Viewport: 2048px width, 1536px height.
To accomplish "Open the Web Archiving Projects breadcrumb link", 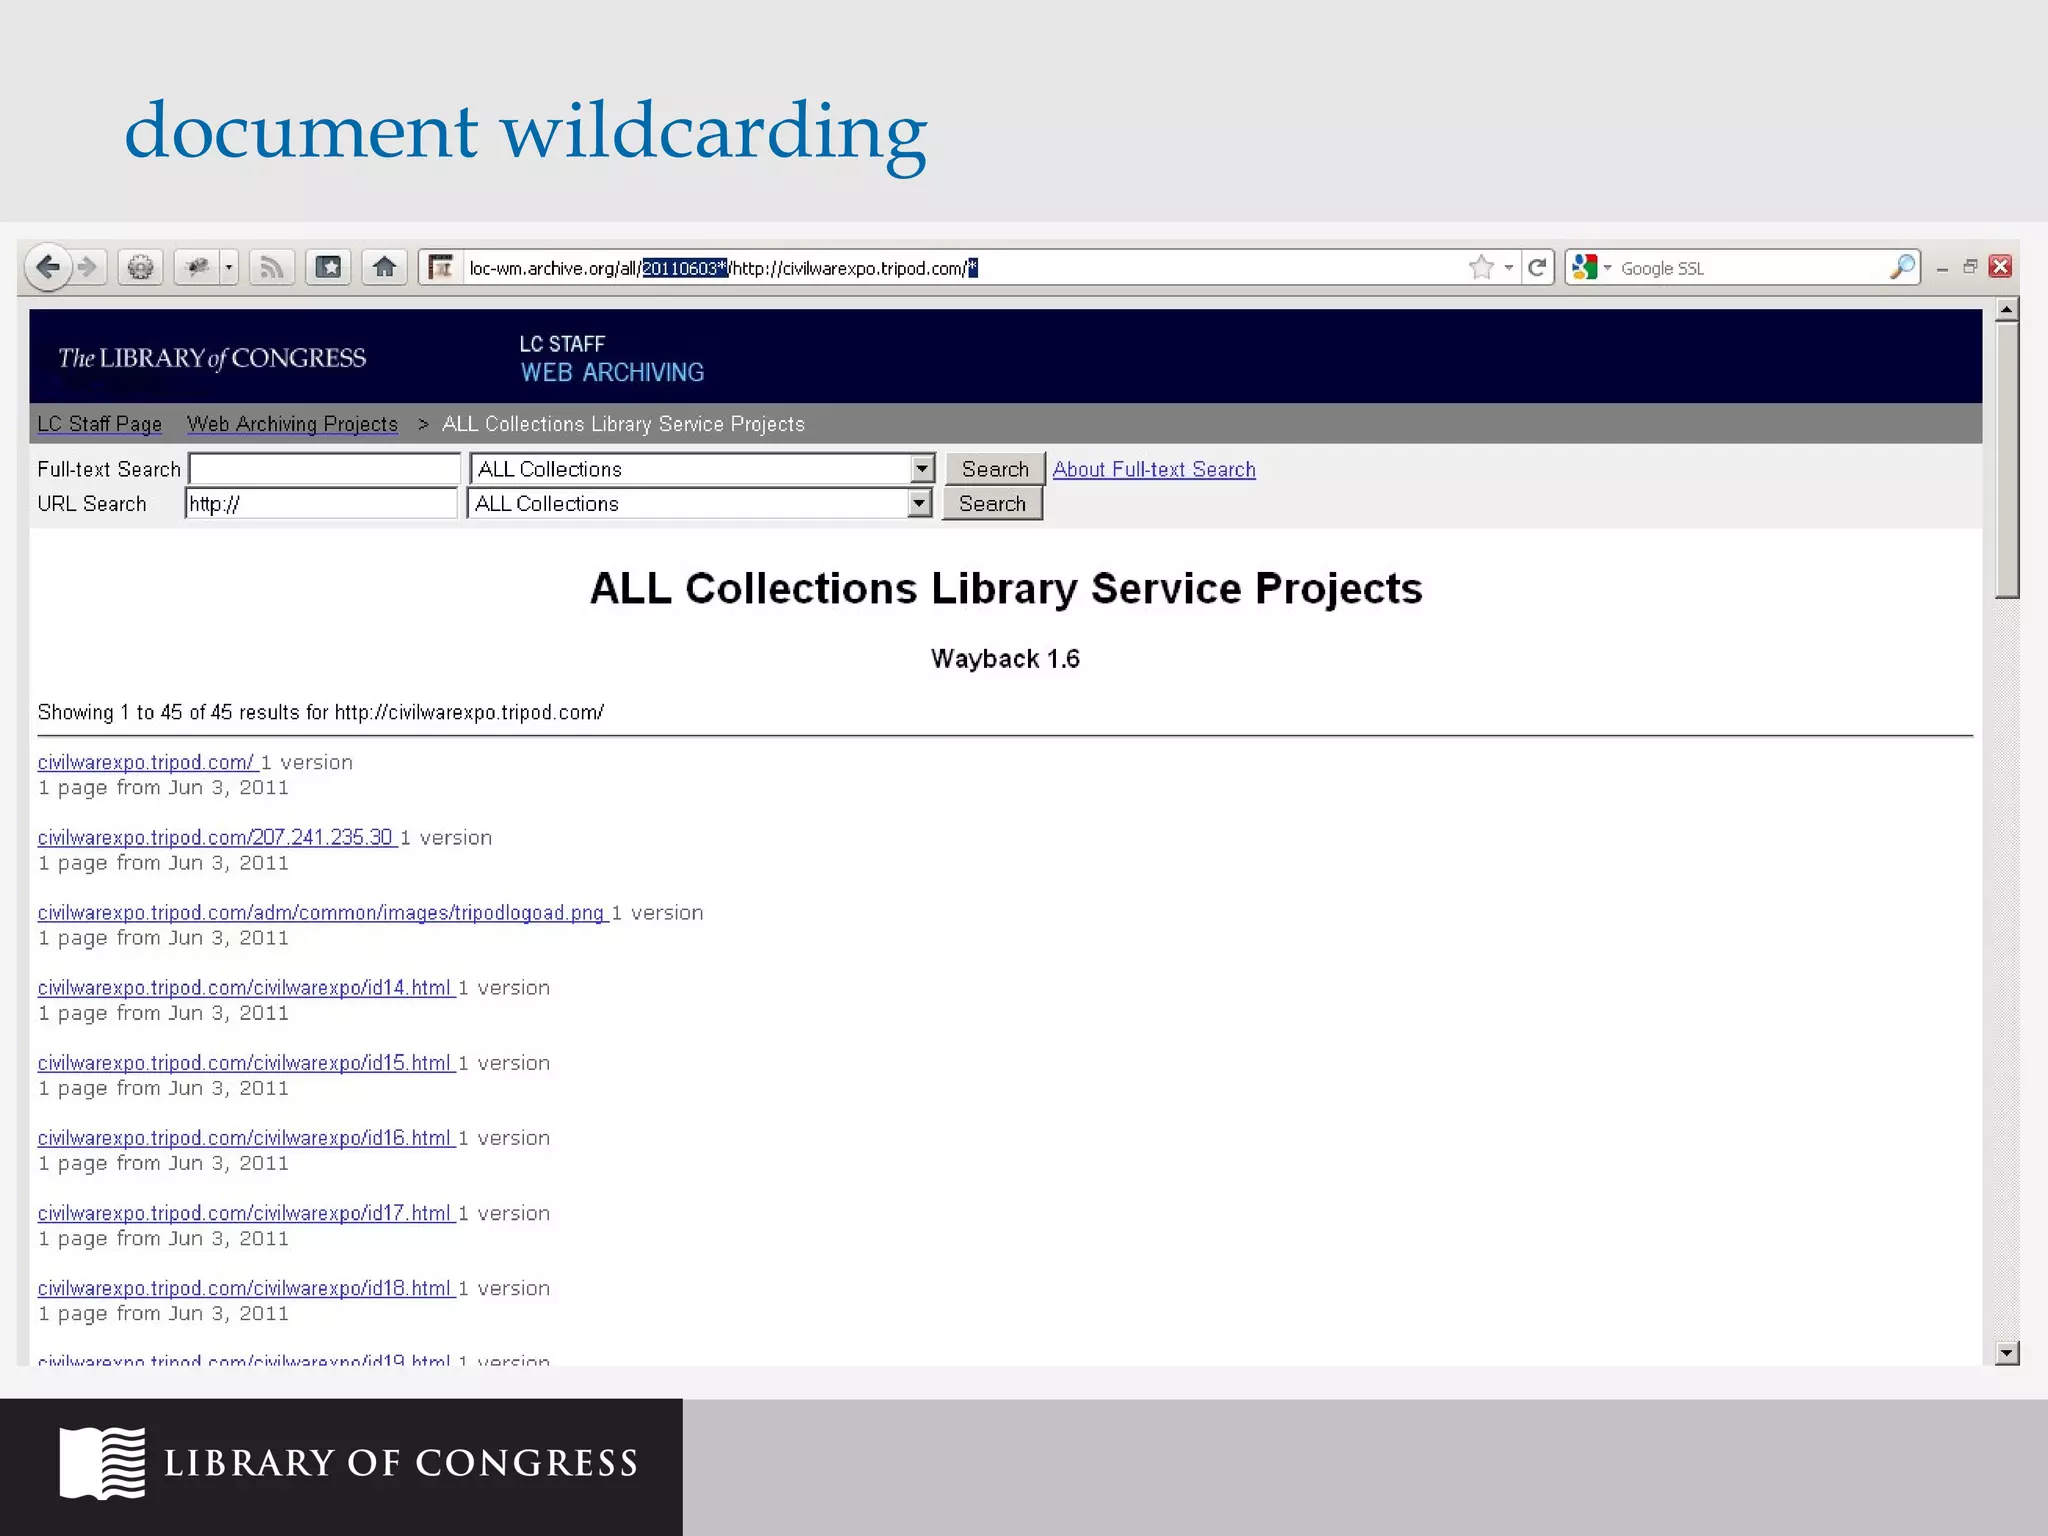I will click(292, 424).
